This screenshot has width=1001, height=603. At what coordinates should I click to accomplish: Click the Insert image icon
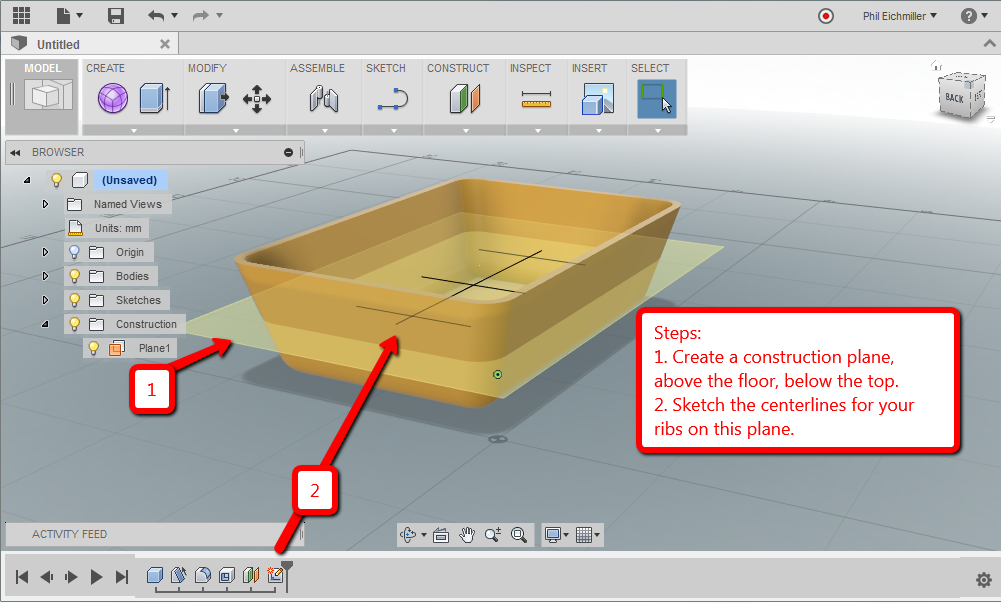click(x=598, y=99)
